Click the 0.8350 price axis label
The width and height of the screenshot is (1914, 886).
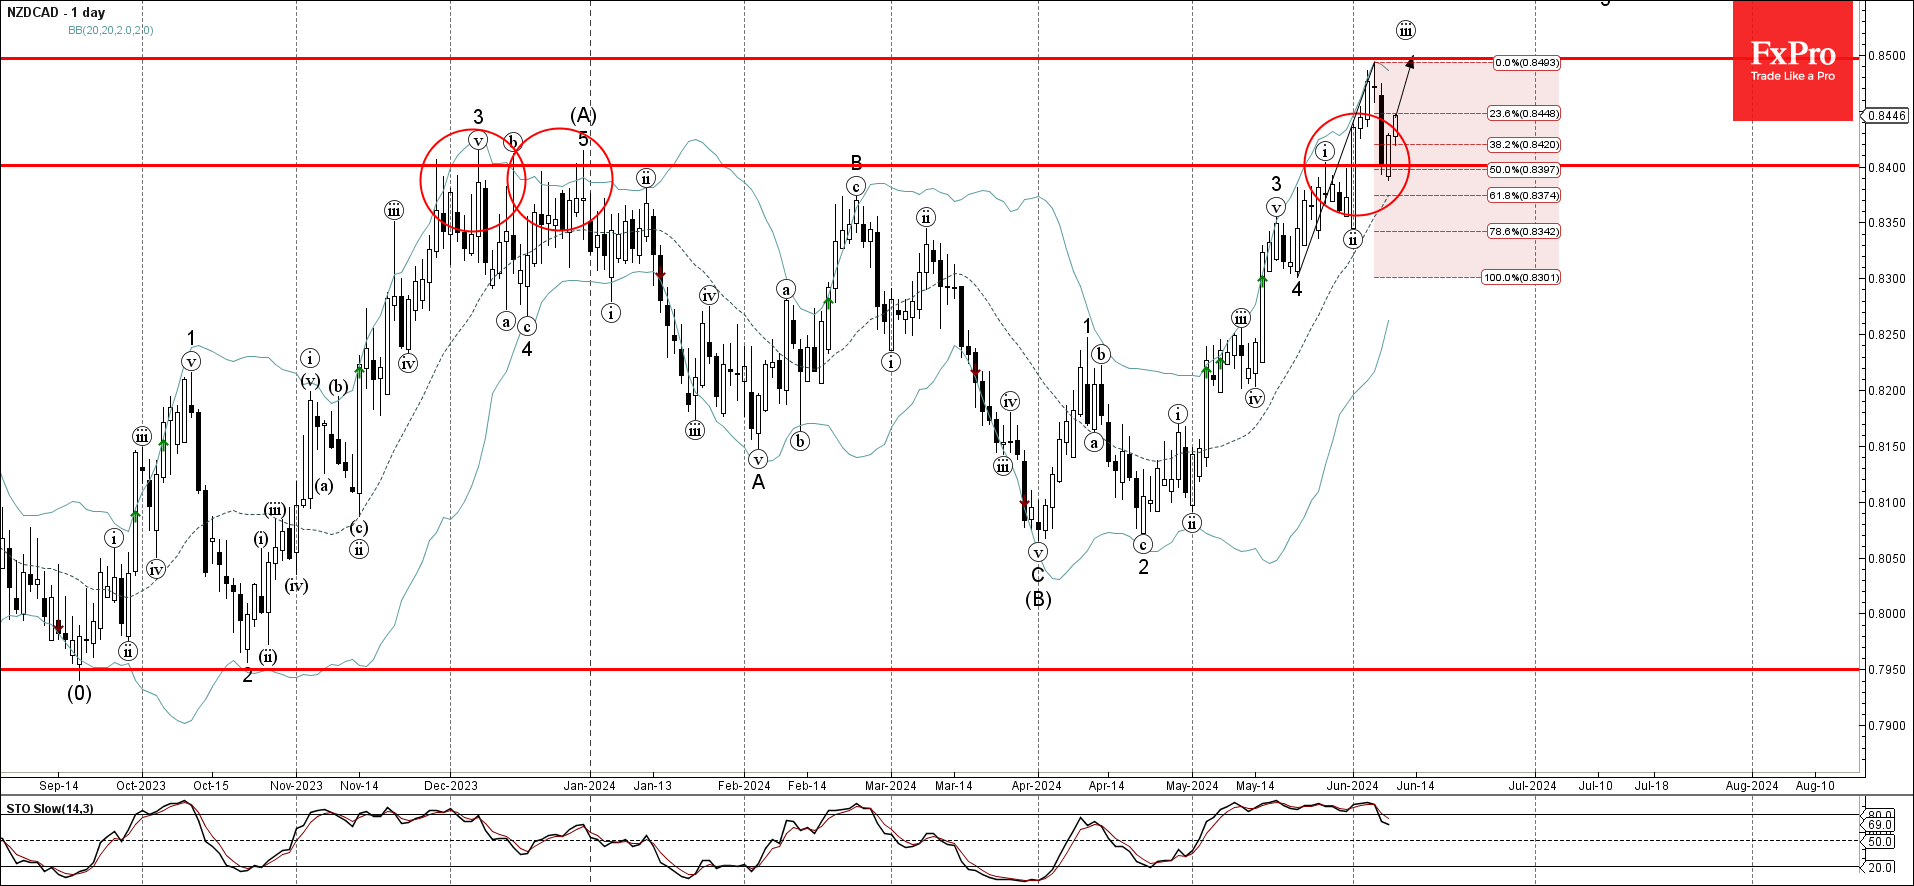click(x=1886, y=223)
